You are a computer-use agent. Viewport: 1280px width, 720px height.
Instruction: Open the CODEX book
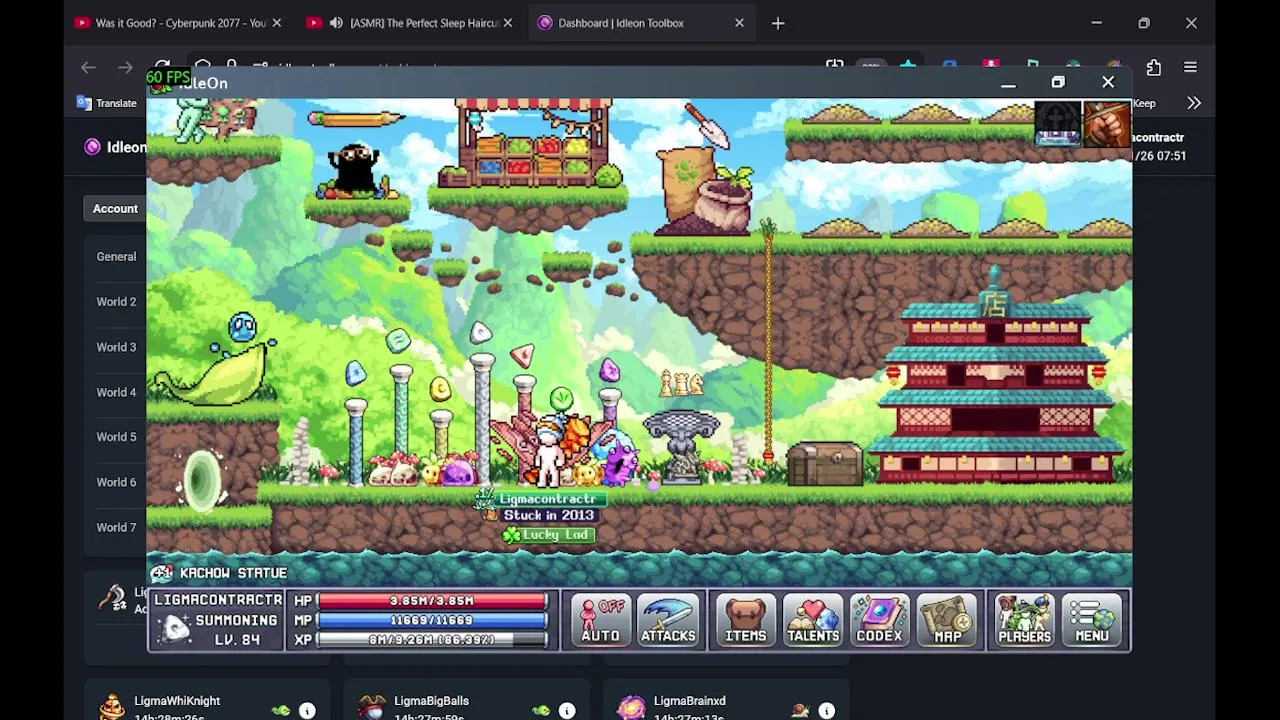[879, 620]
